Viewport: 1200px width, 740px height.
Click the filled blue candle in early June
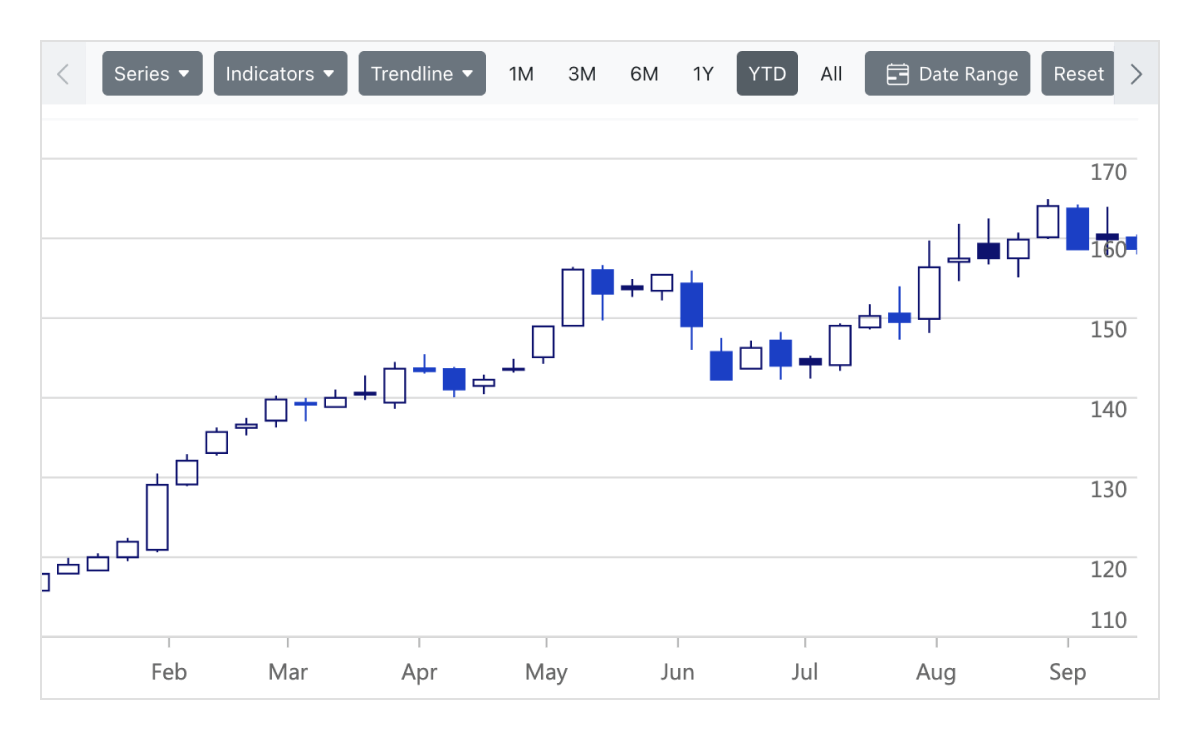[691, 305]
